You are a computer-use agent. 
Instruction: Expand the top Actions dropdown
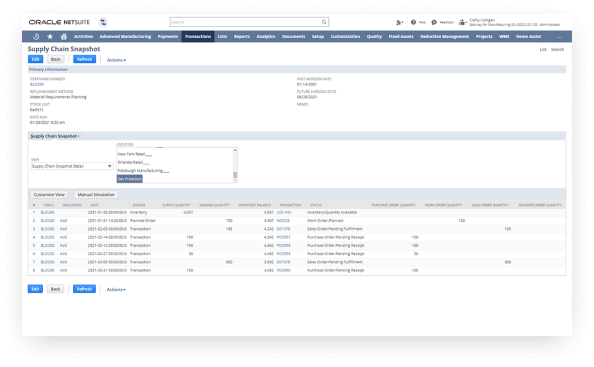116,60
